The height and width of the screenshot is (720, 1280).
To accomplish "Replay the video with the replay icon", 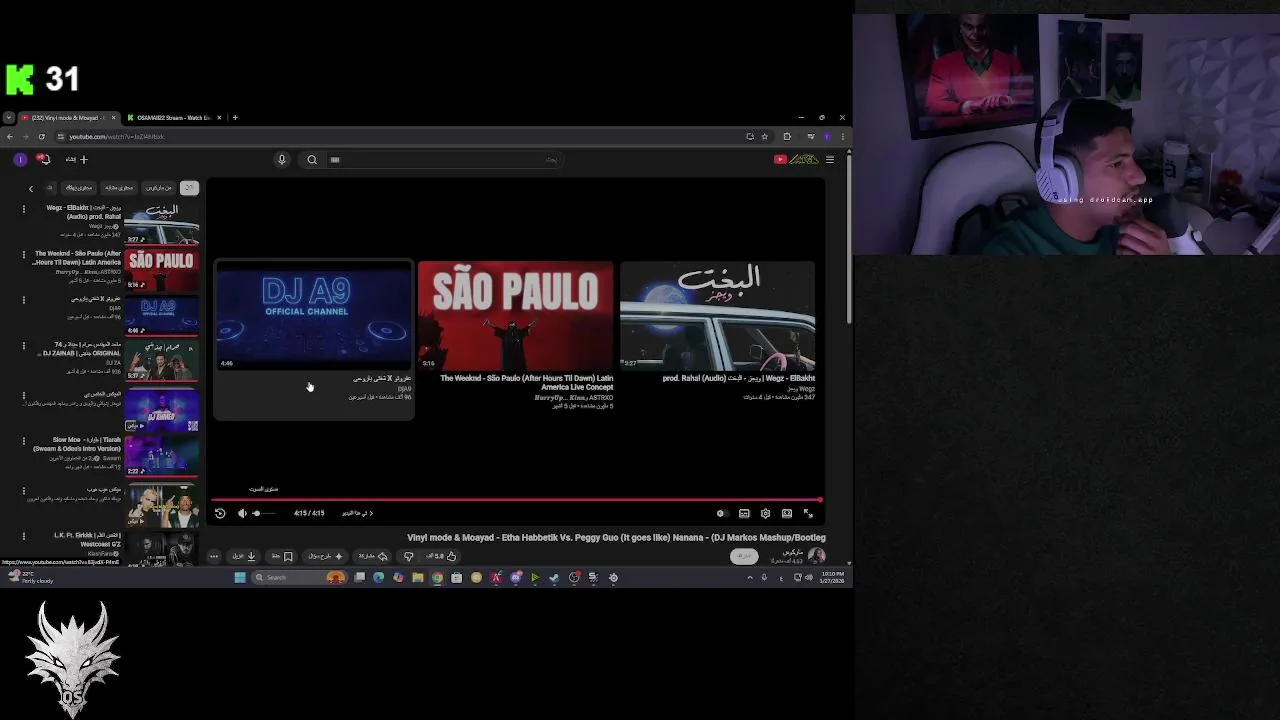I will 220,513.
